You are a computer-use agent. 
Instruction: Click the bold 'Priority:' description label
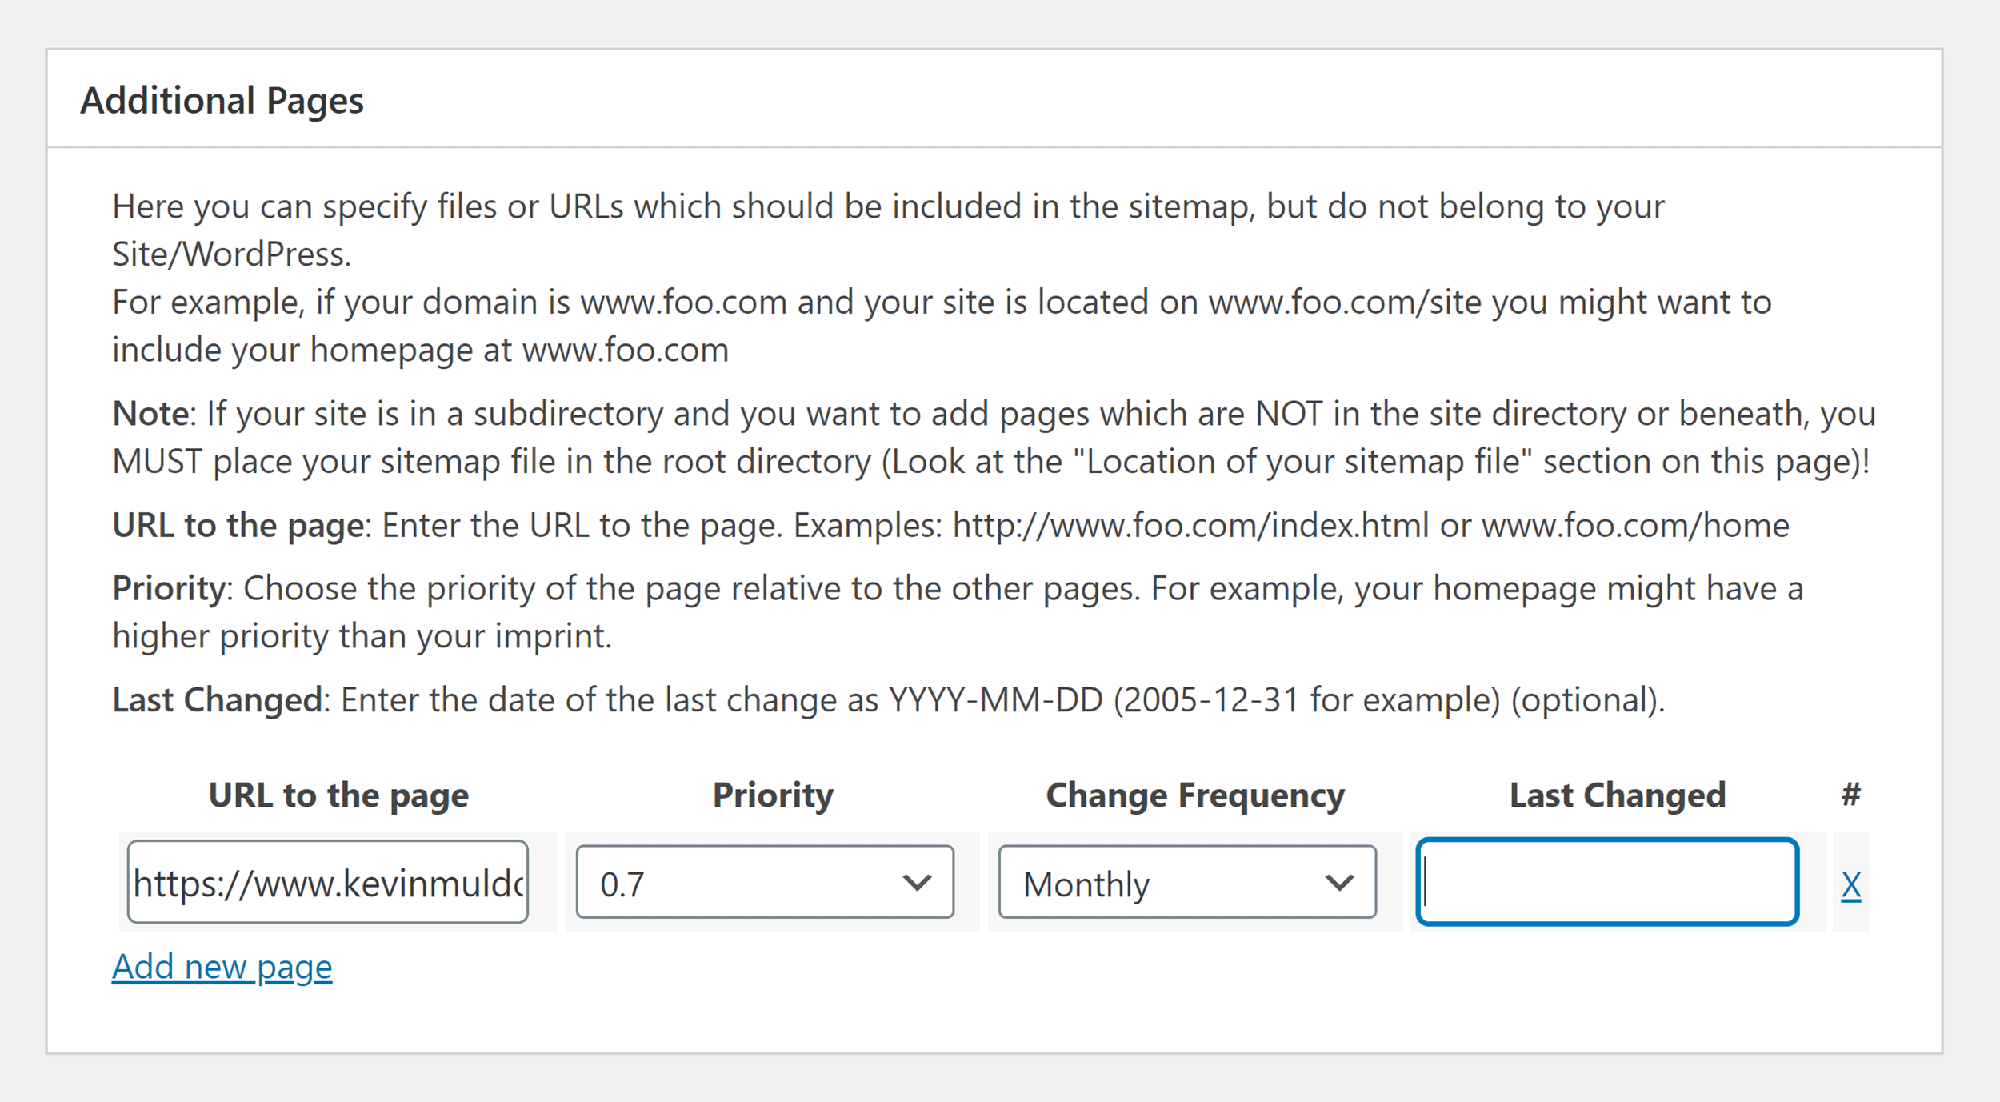(x=172, y=588)
